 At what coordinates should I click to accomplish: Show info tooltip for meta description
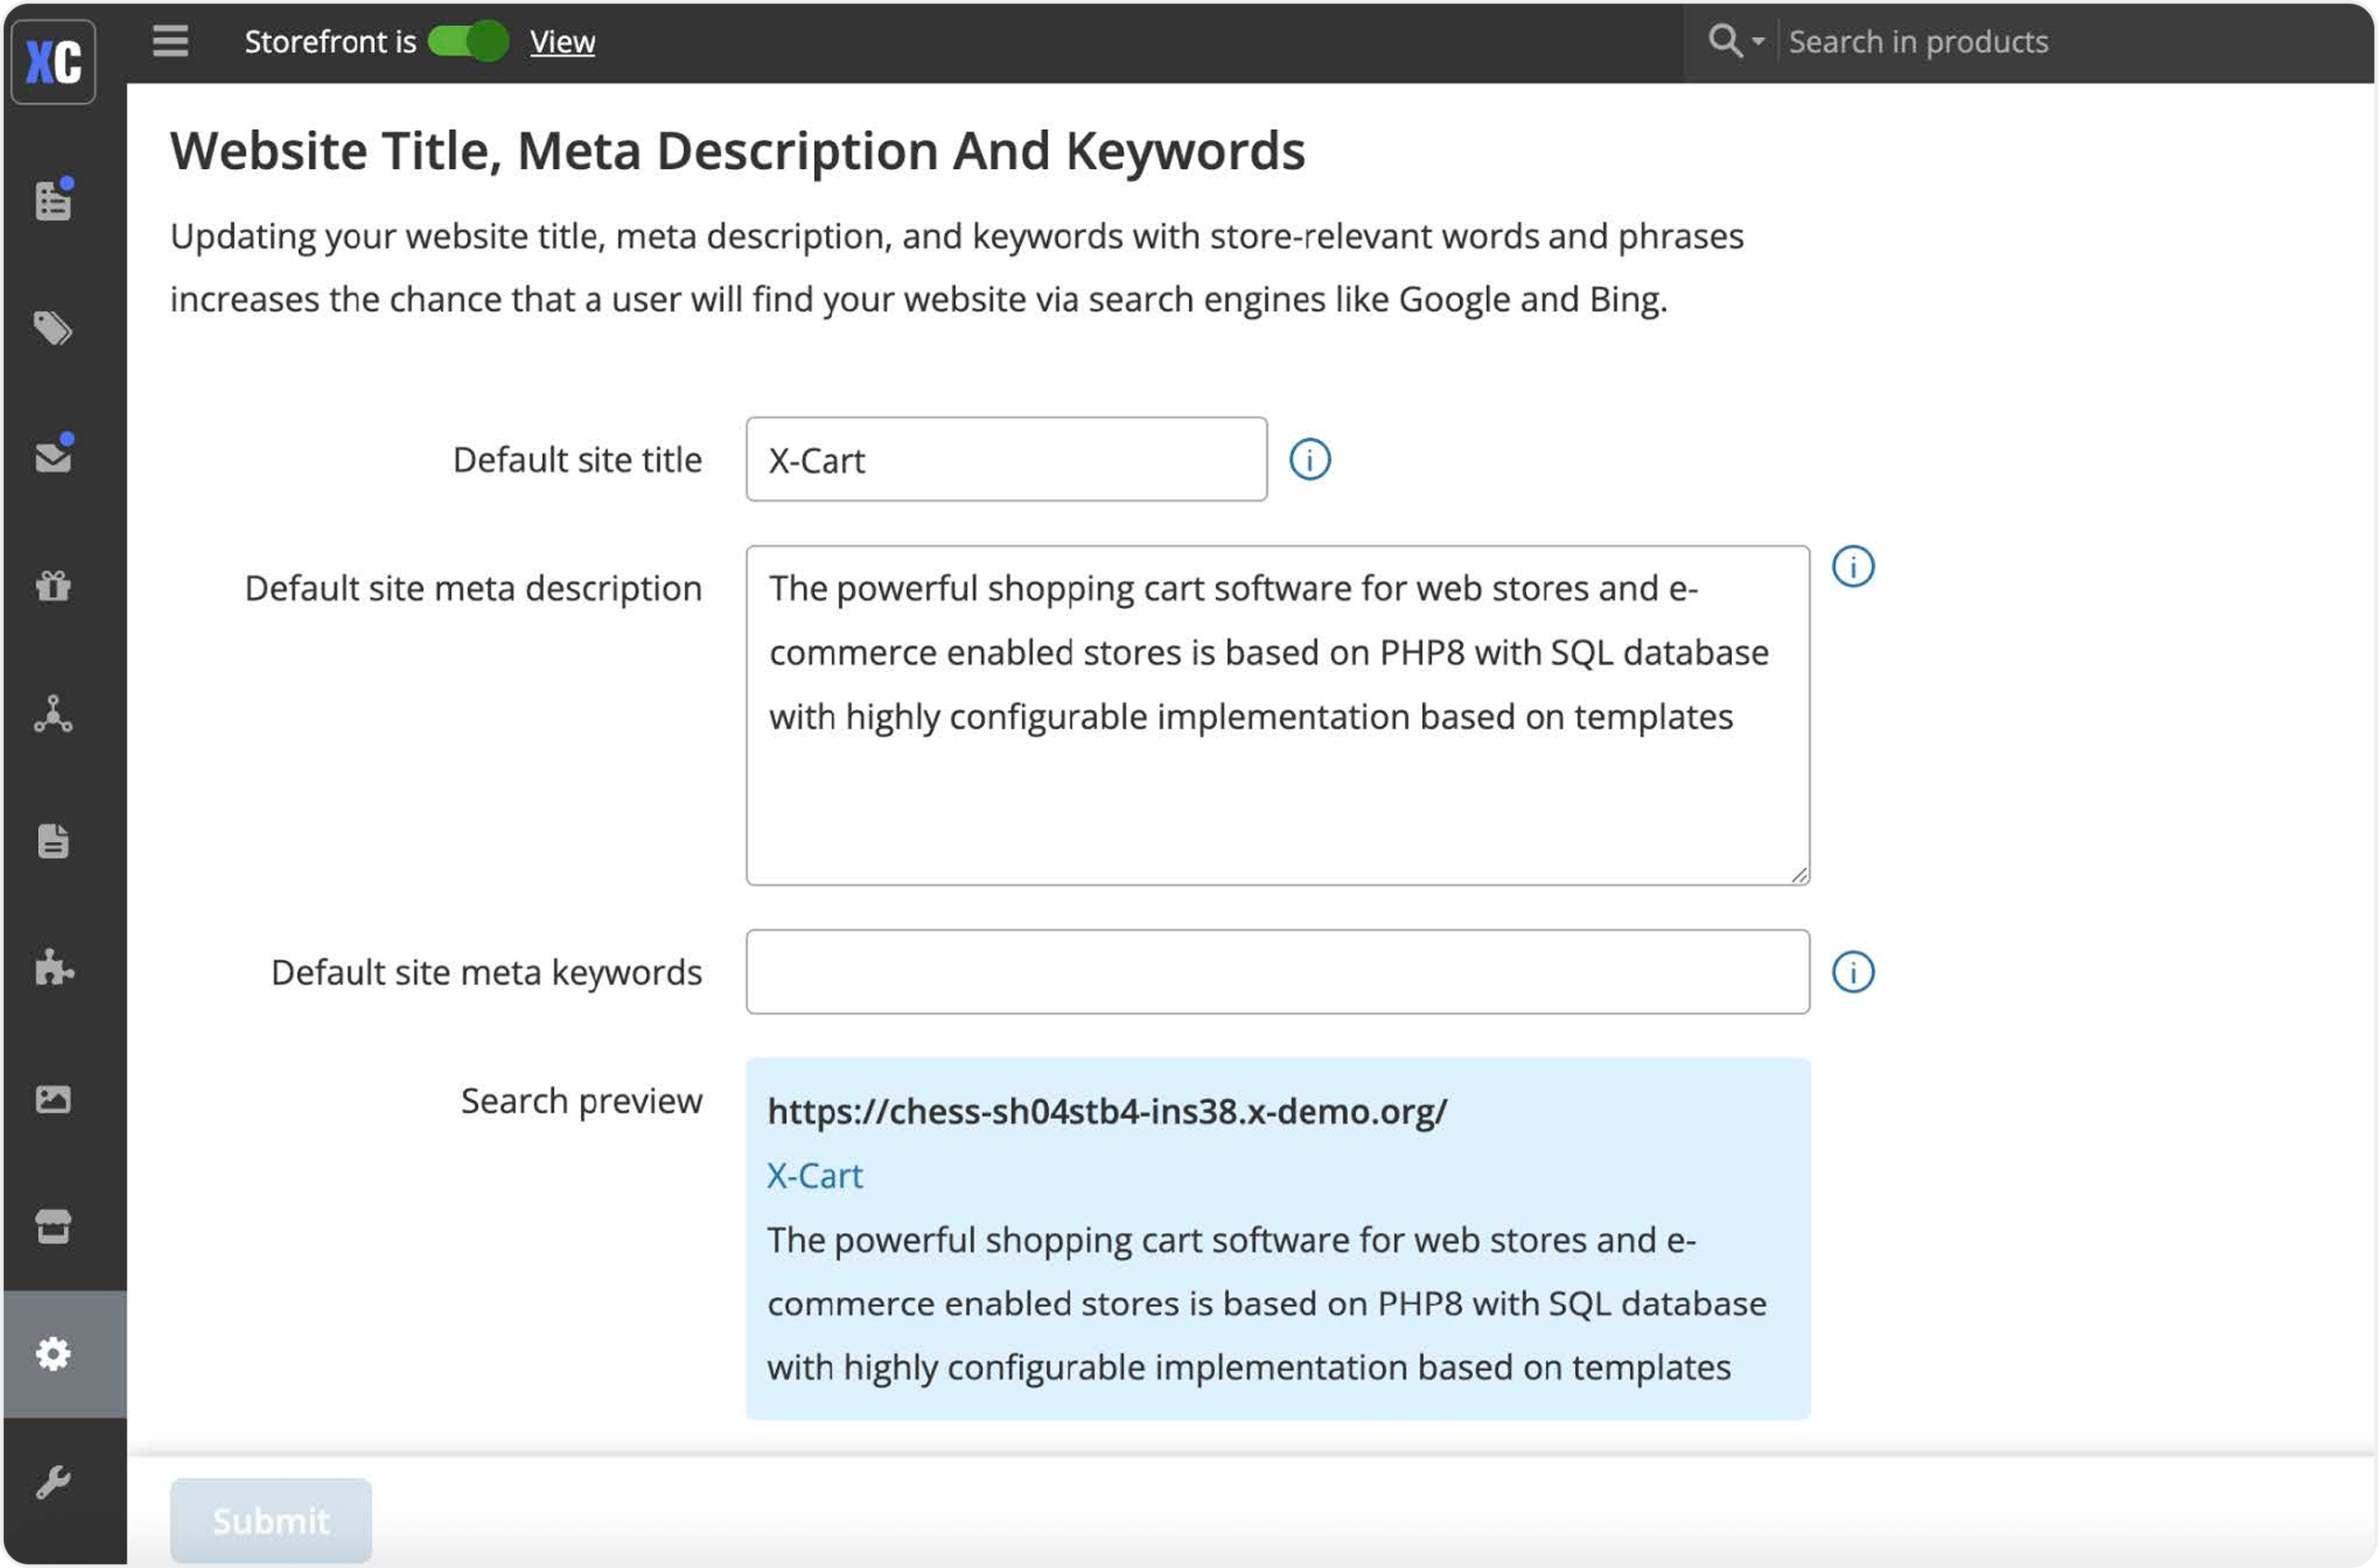[x=1852, y=567]
